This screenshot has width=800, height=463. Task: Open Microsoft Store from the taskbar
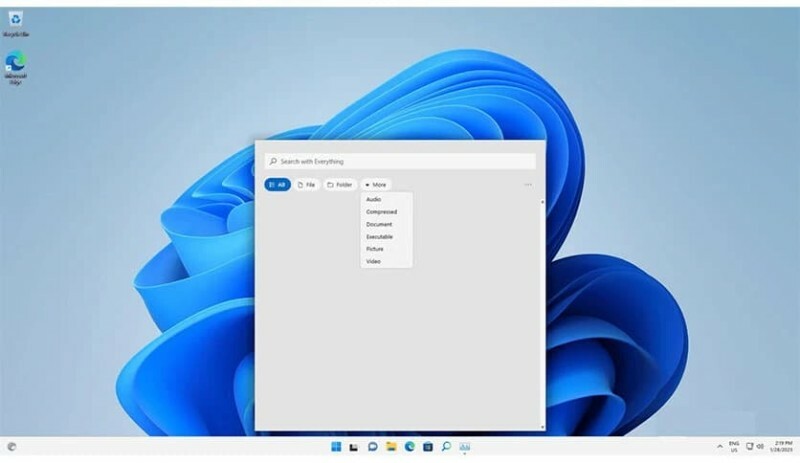coord(427,446)
